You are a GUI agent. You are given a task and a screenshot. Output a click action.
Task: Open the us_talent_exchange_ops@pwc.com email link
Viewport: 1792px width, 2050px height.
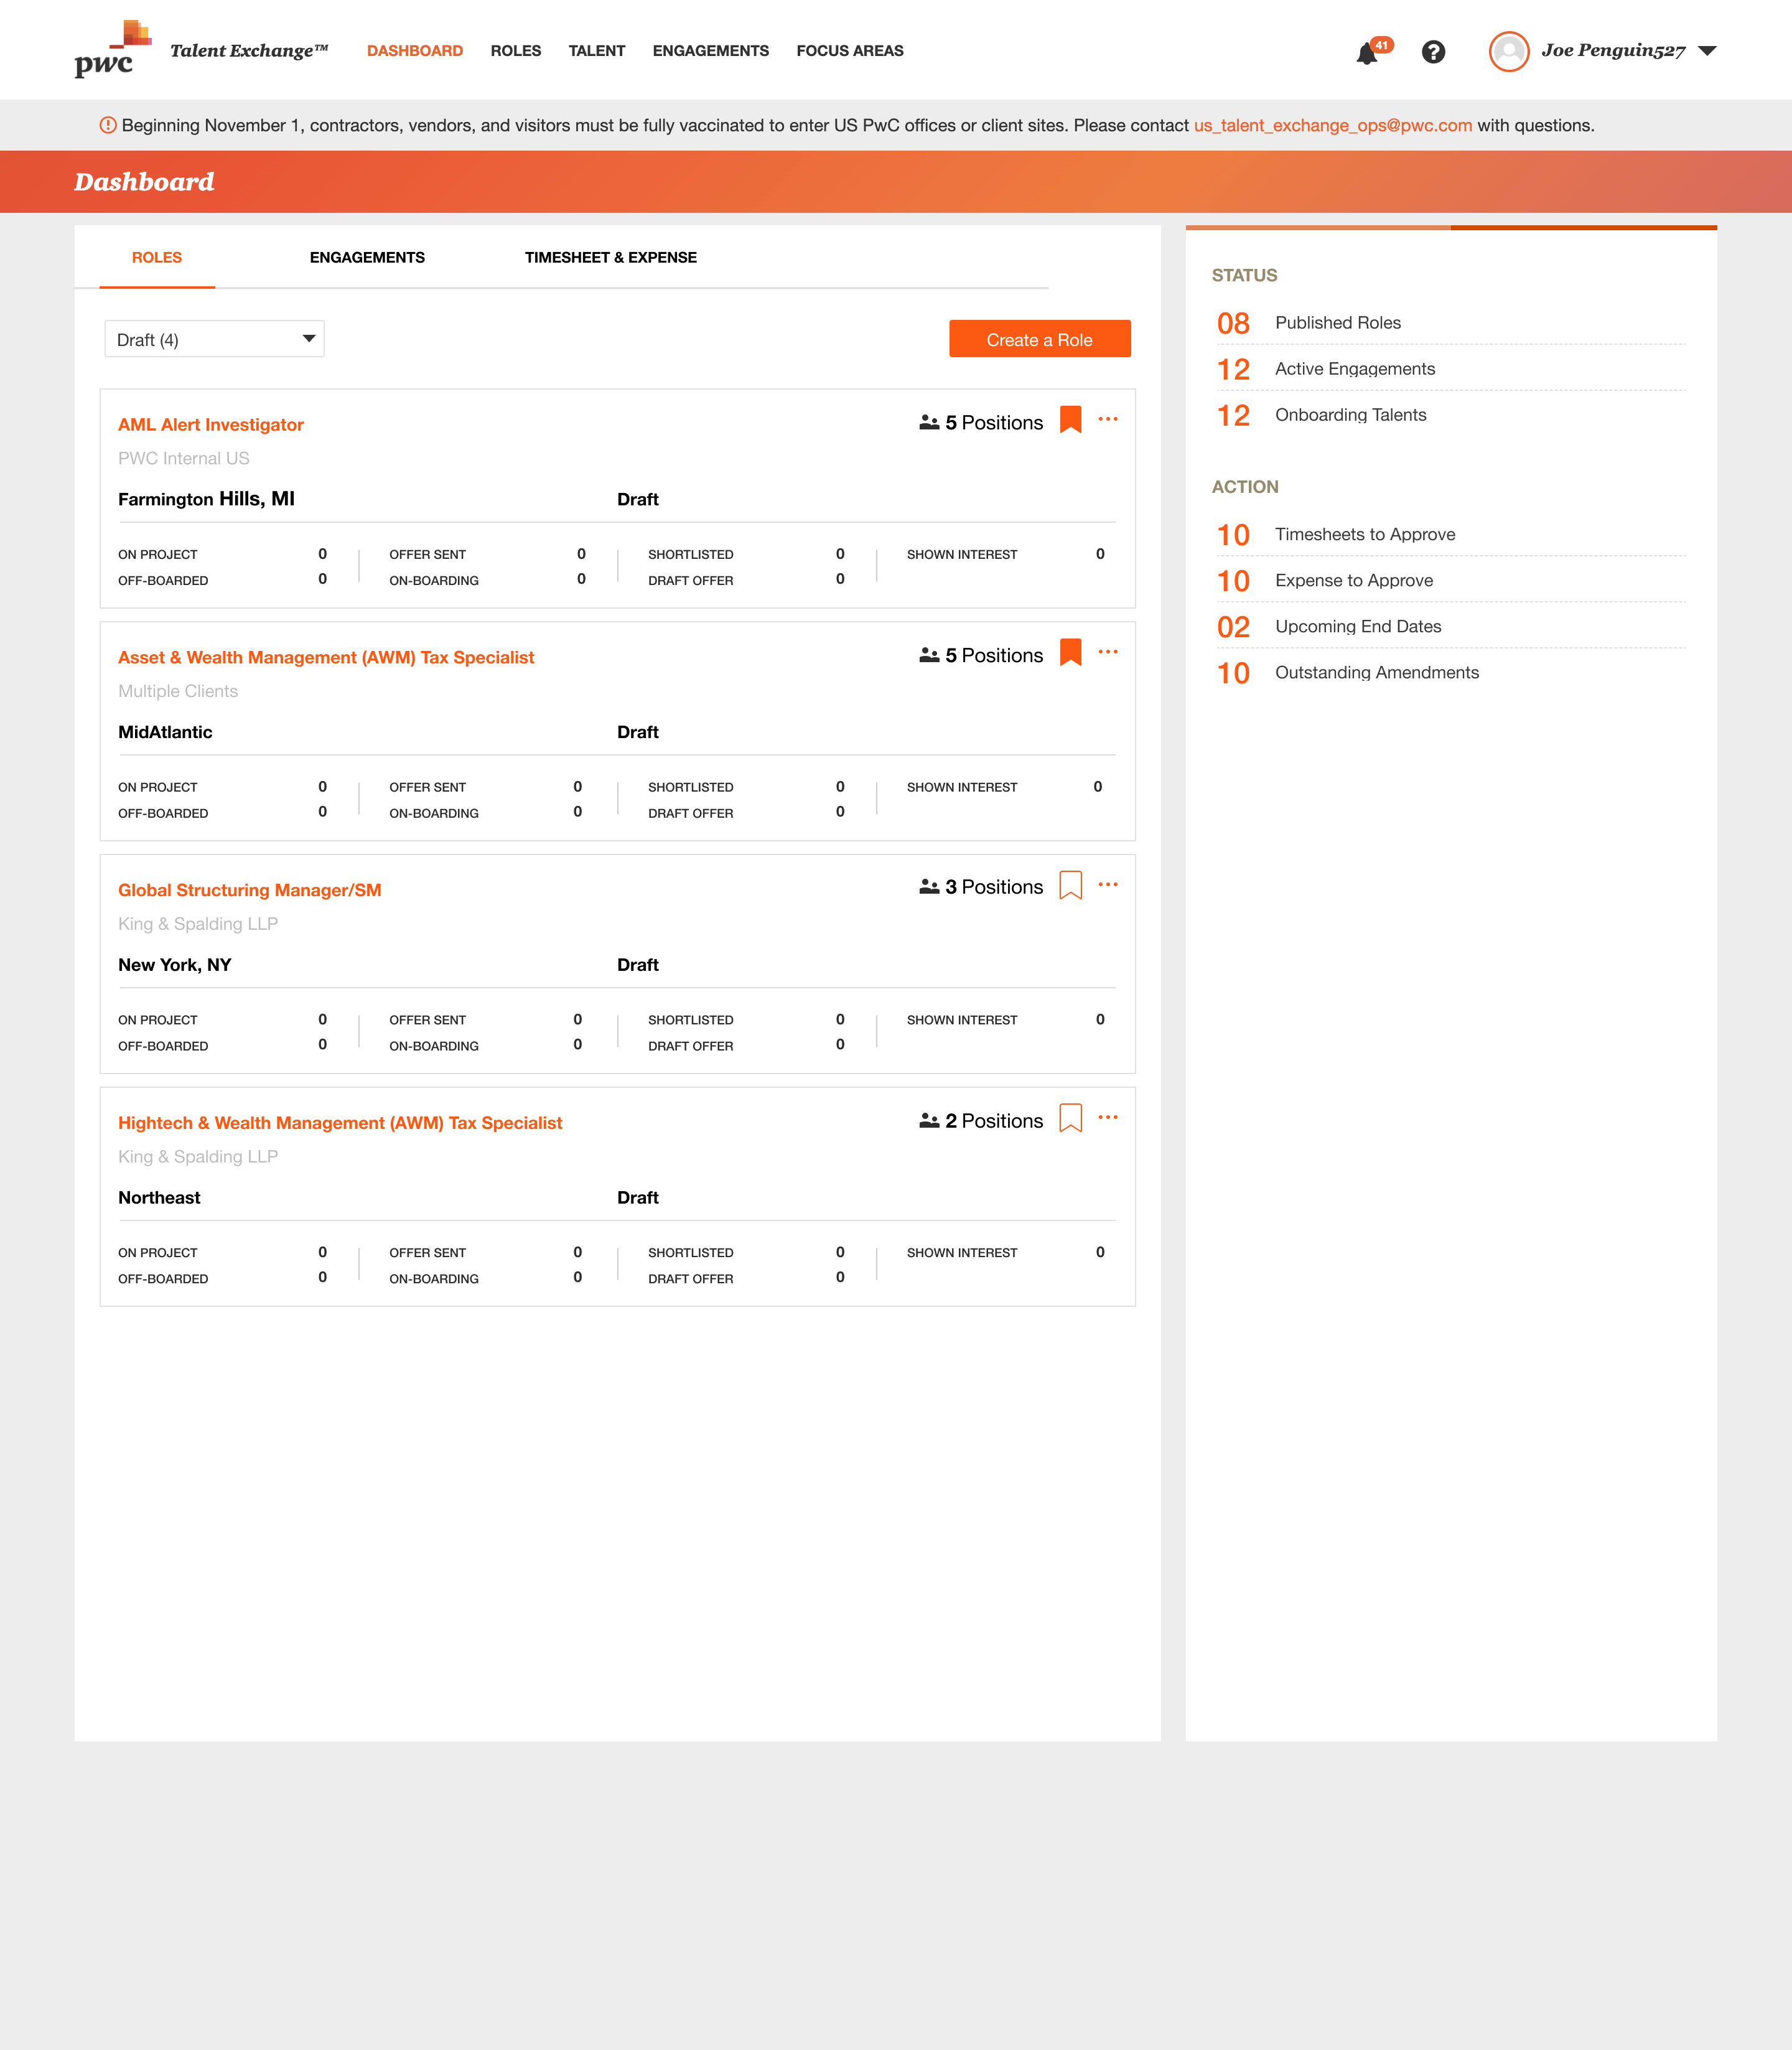1332,126
